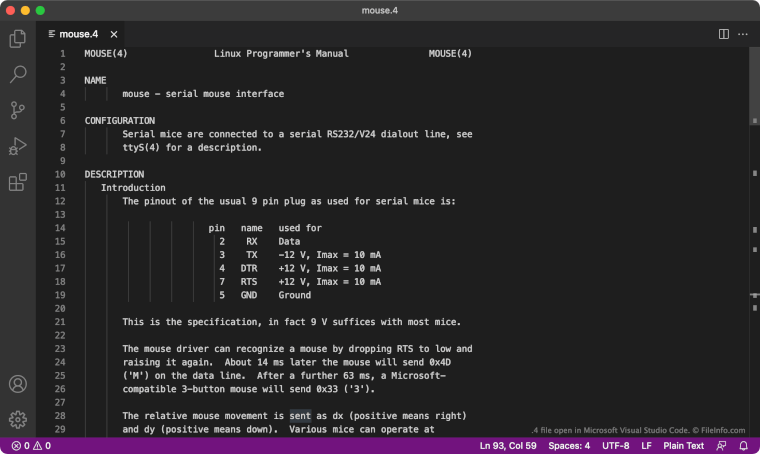The height and width of the screenshot is (454, 760).
Task: Click the feedback icon in status bar
Action: (x=721, y=445)
